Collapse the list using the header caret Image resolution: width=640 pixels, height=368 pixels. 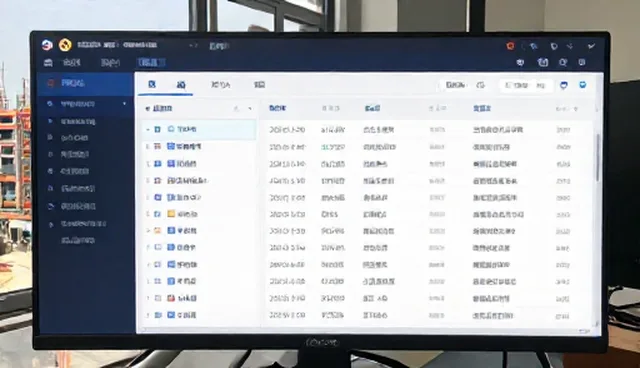click(x=147, y=109)
